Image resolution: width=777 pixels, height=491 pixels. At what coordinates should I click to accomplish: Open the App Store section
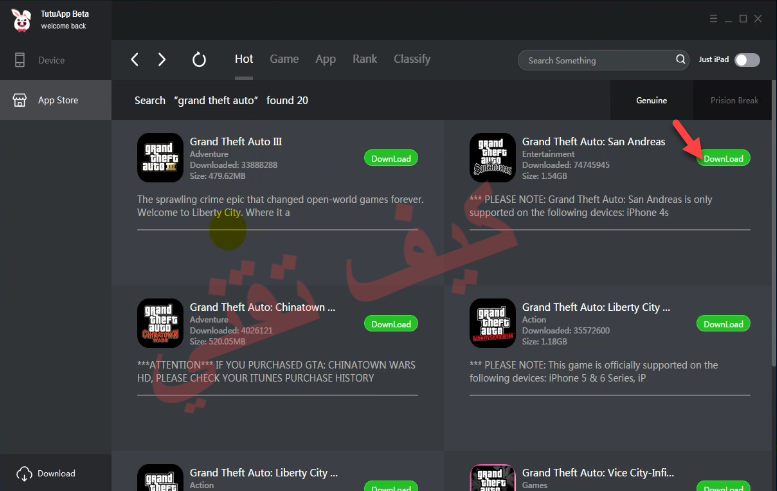click(x=56, y=100)
